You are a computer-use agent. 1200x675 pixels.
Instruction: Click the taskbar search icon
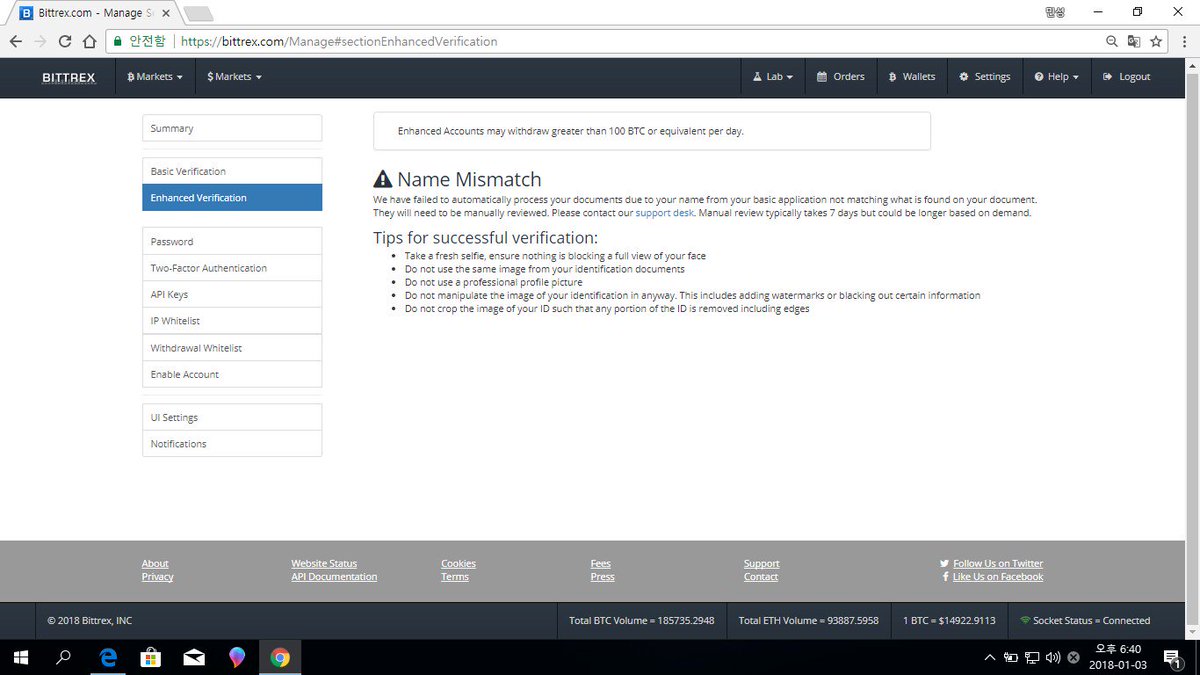[63, 657]
